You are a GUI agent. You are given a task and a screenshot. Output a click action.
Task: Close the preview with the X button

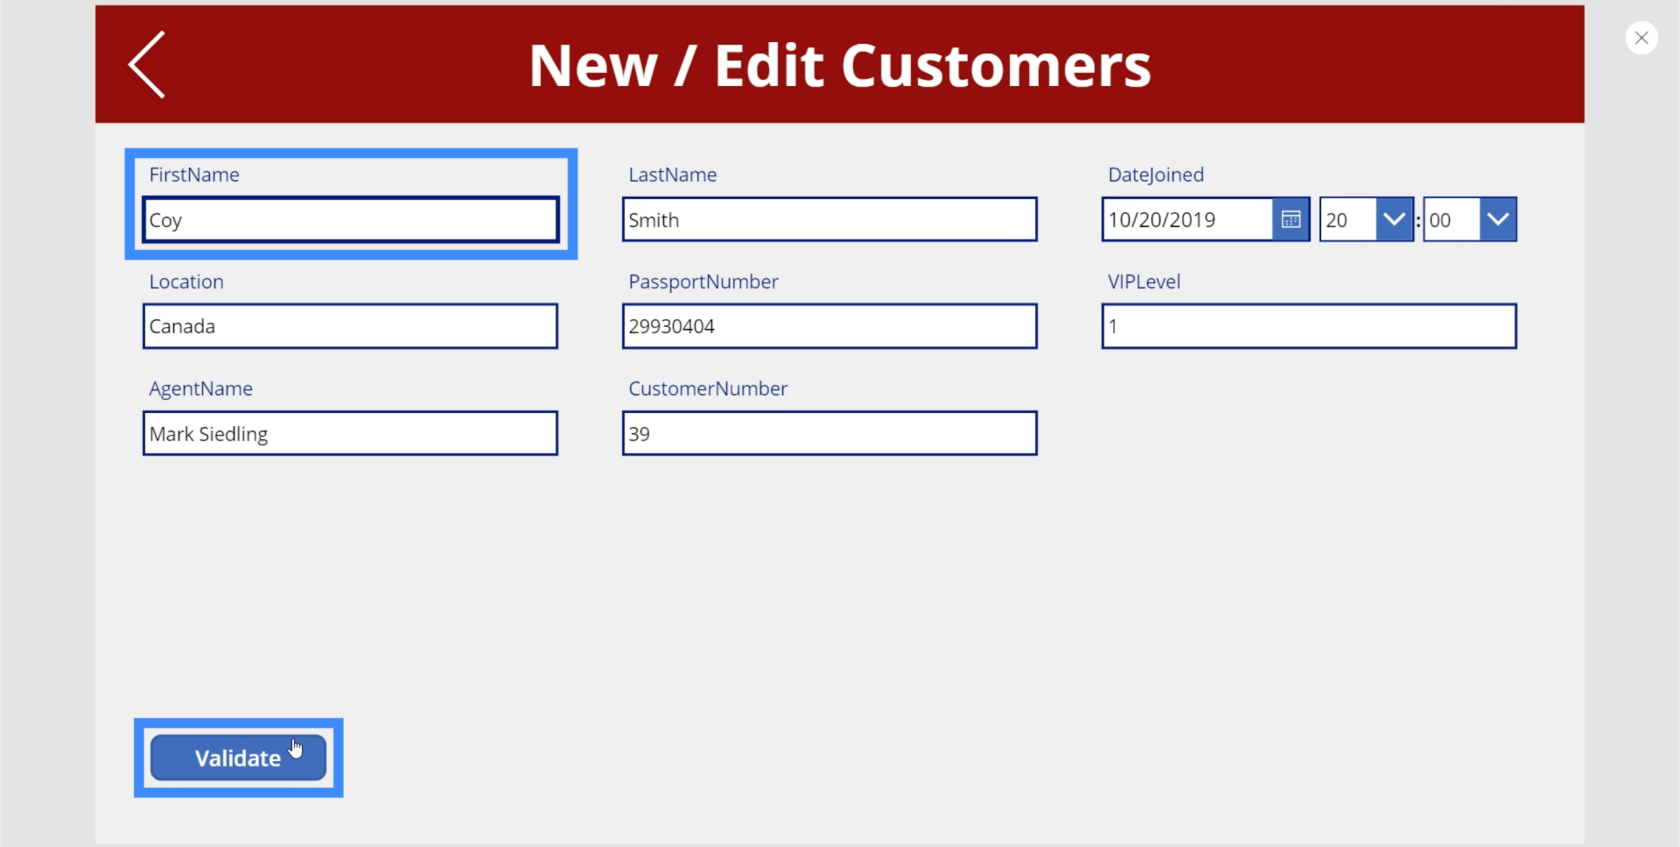pyautogui.click(x=1641, y=38)
